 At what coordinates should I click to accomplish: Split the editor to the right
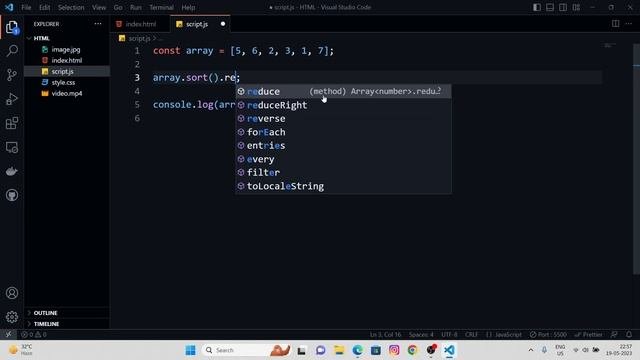pyautogui.click(x=616, y=24)
